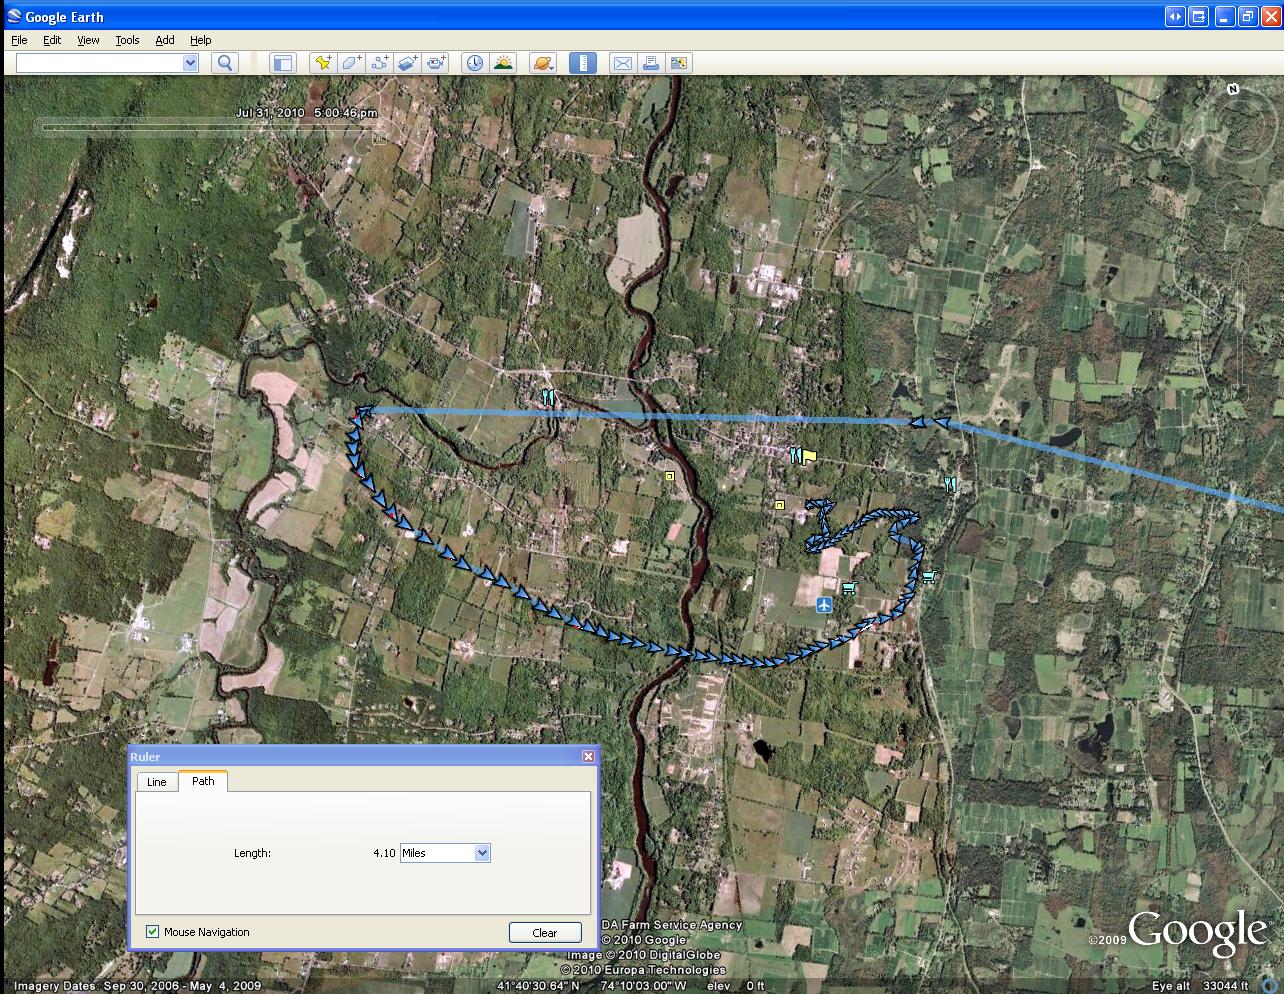The height and width of the screenshot is (994, 1284).
Task: Click the Clear button in Ruler dialog
Action: [x=545, y=932]
